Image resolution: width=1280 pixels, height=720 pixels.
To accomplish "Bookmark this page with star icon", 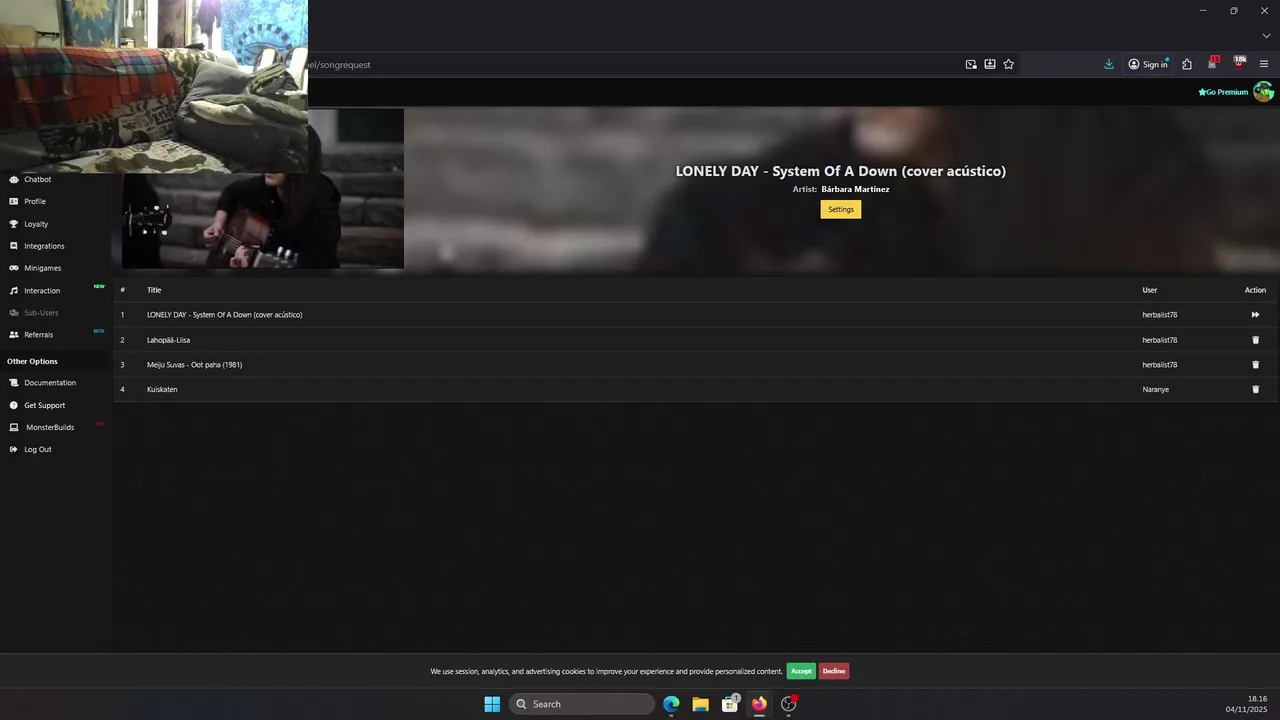I will (x=1009, y=64).
